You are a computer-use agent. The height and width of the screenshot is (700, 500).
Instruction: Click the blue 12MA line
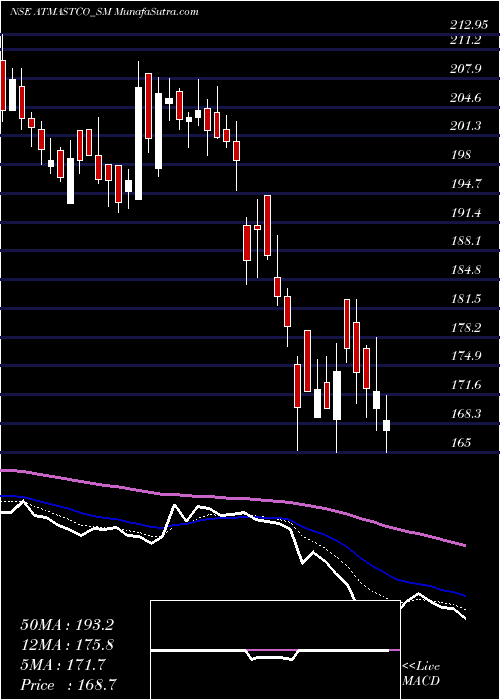pyautogui.click(x=232, y=517)
